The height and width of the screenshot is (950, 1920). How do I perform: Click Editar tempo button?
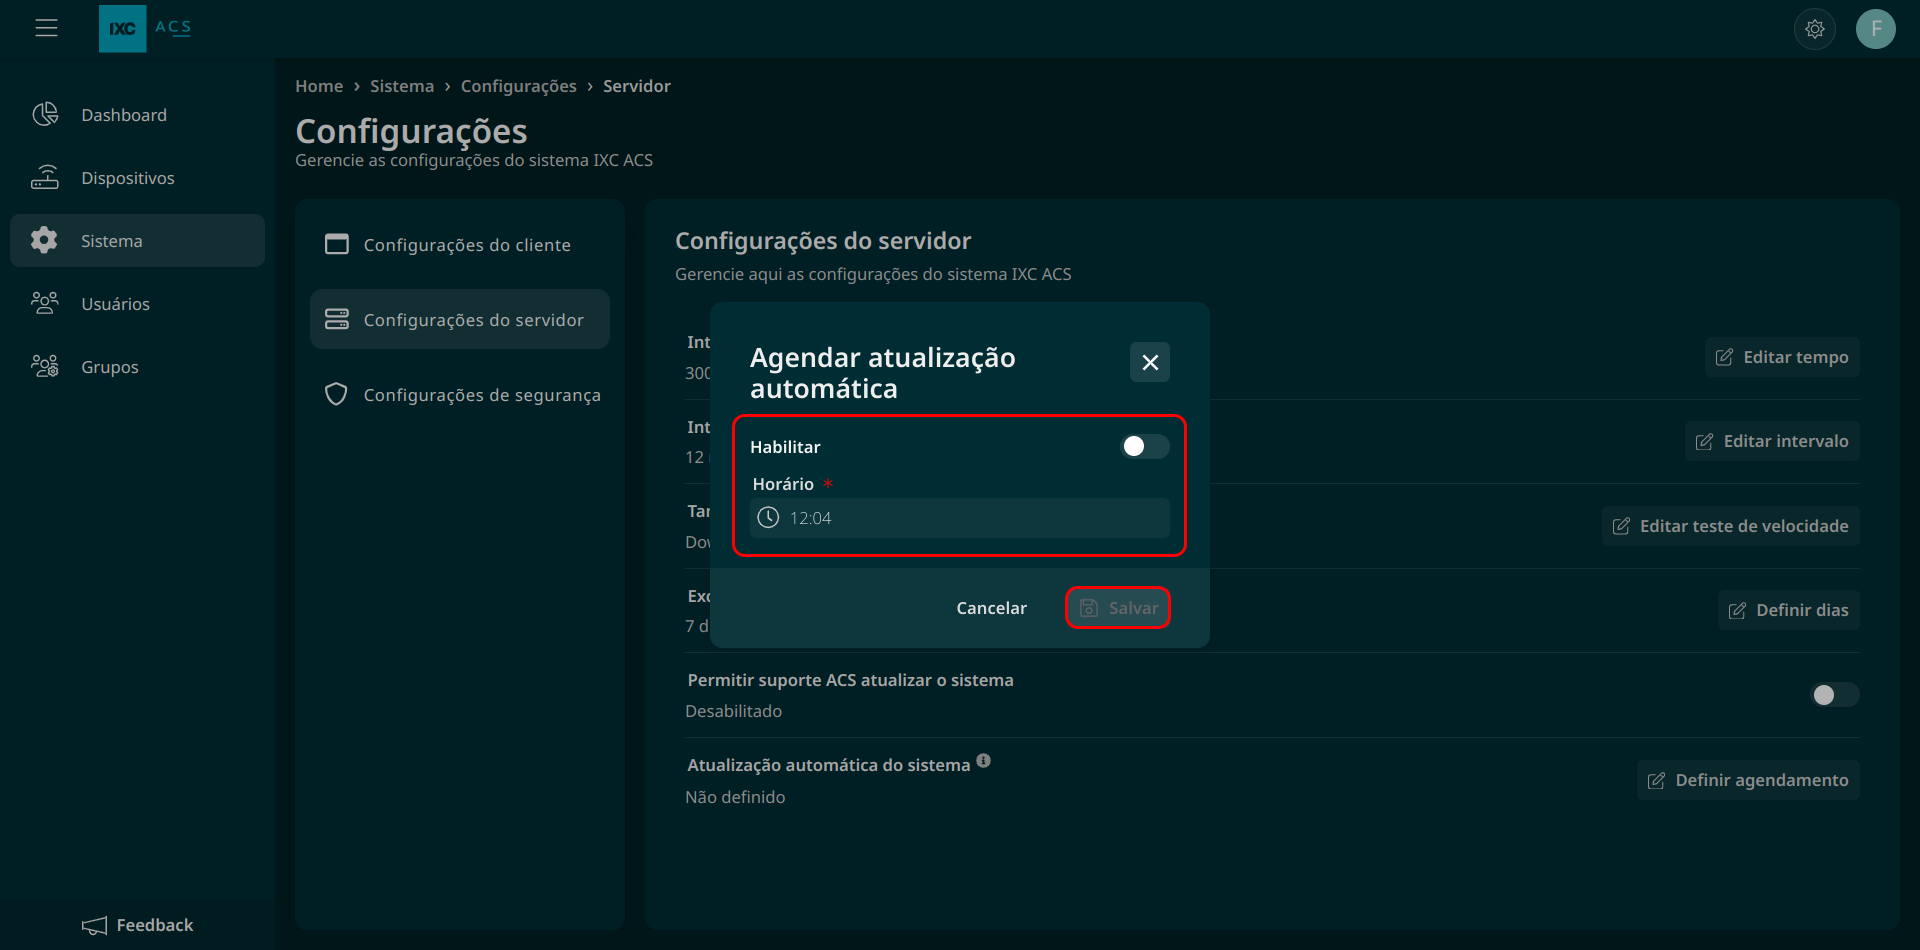click(1782, 357)
